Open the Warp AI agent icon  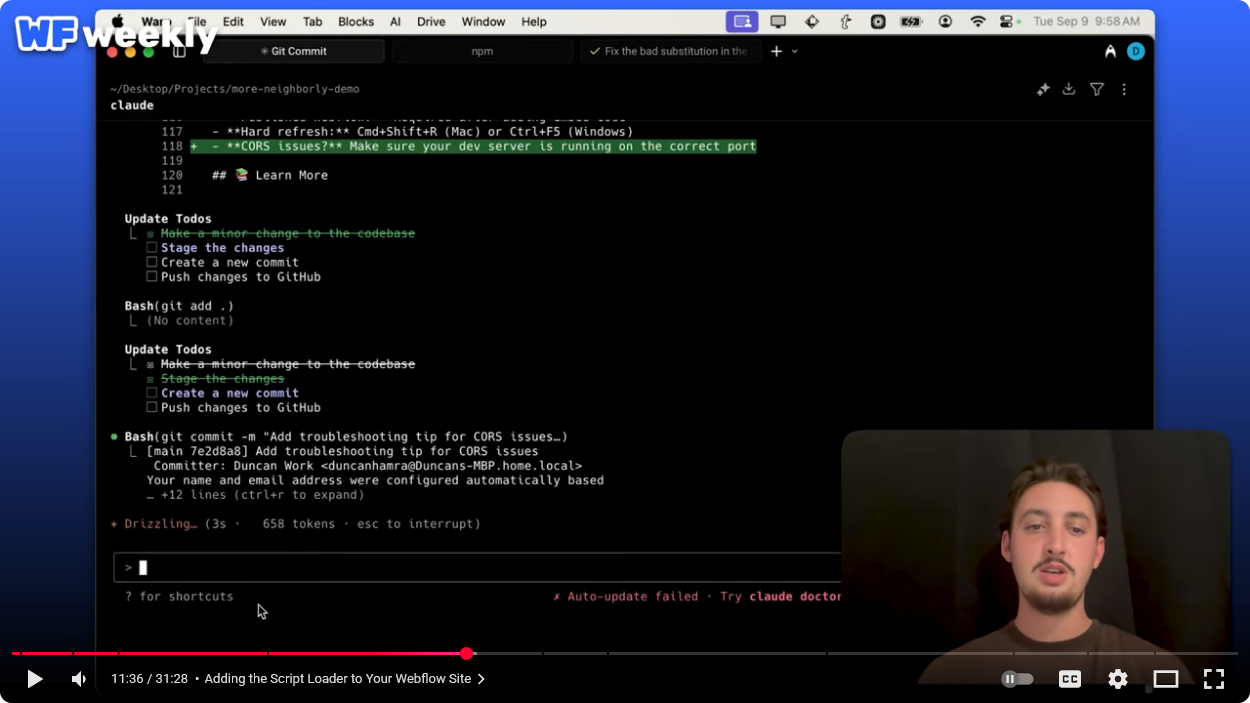(x=1110, y=51)
